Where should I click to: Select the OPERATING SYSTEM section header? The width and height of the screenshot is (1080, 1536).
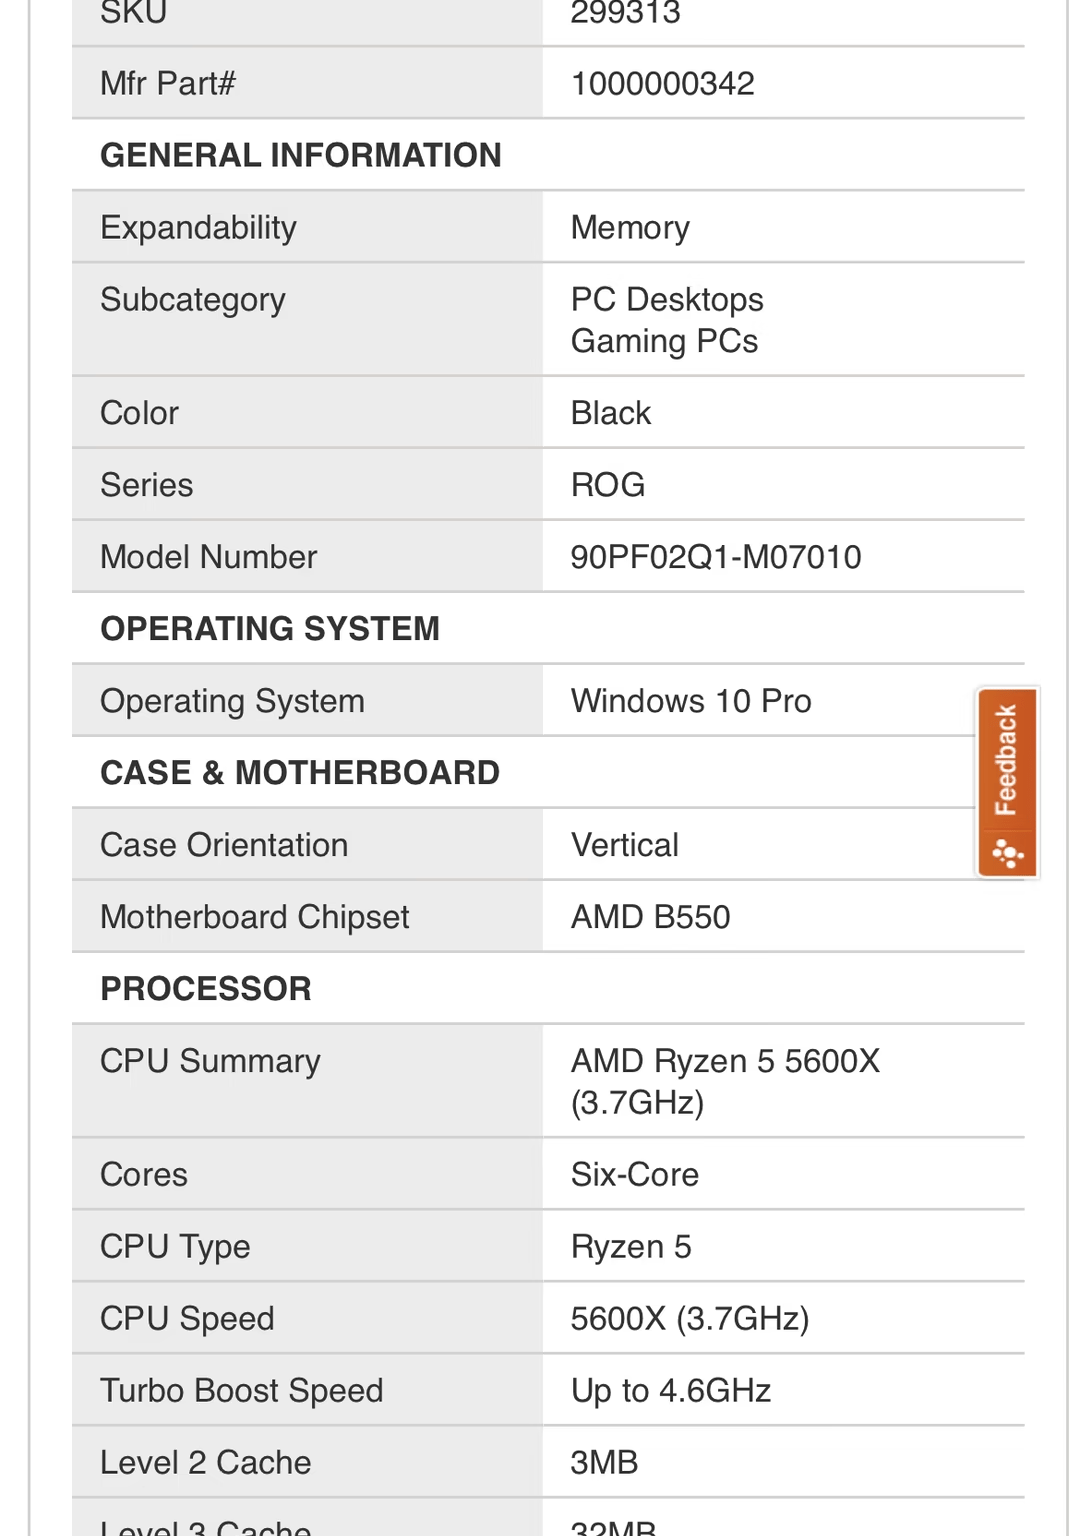coord(270,628)
